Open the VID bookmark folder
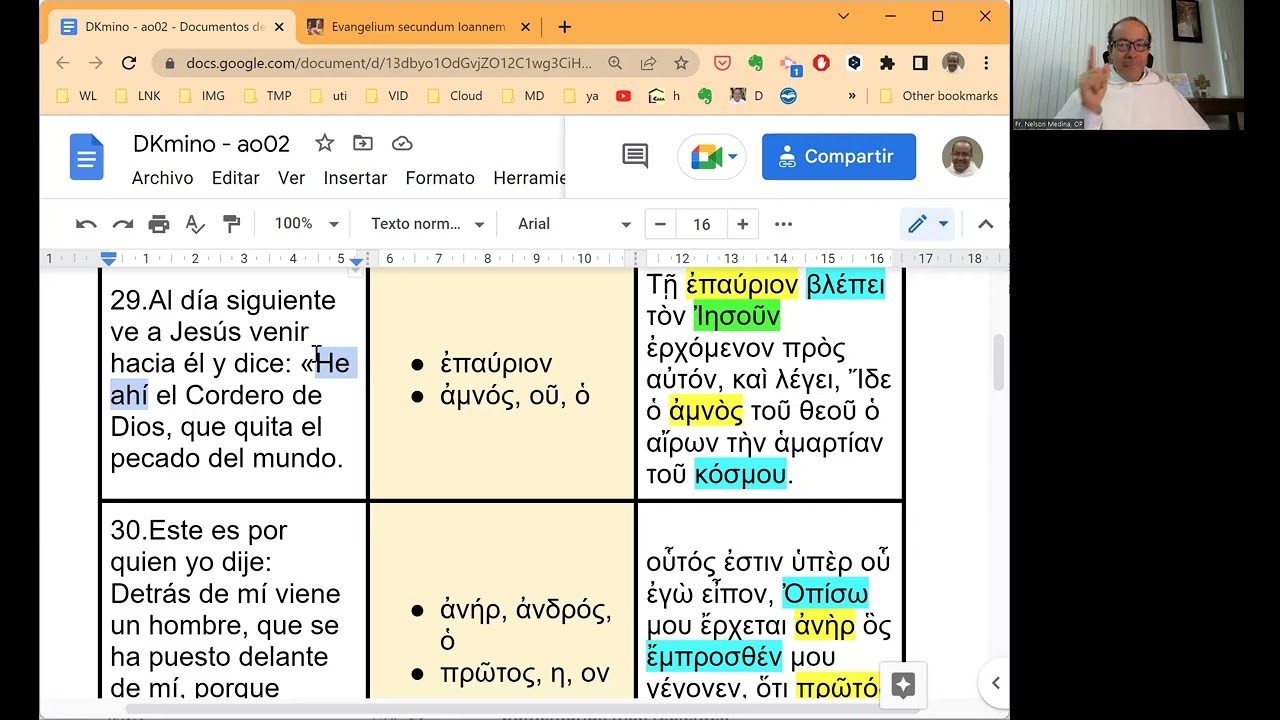The image size is (1280, 720). point(387,96)
